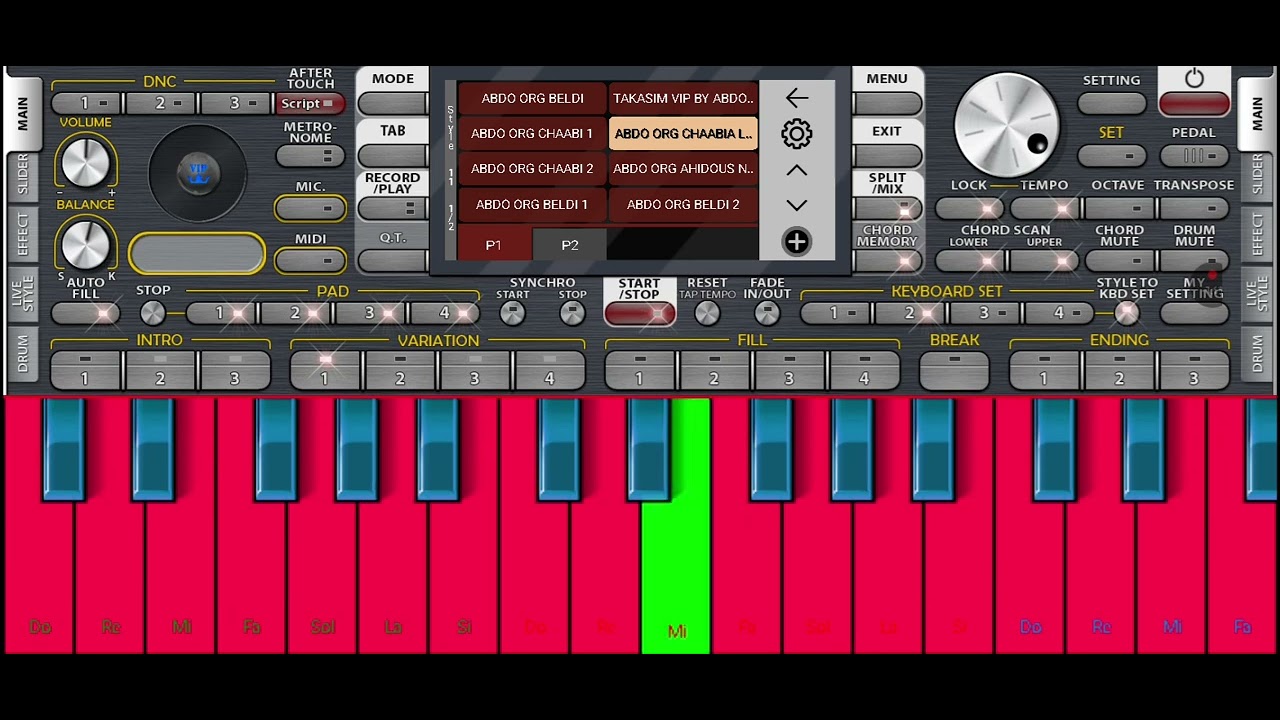
Task: Toggle DNC button 3
Action: pos(236,103)
